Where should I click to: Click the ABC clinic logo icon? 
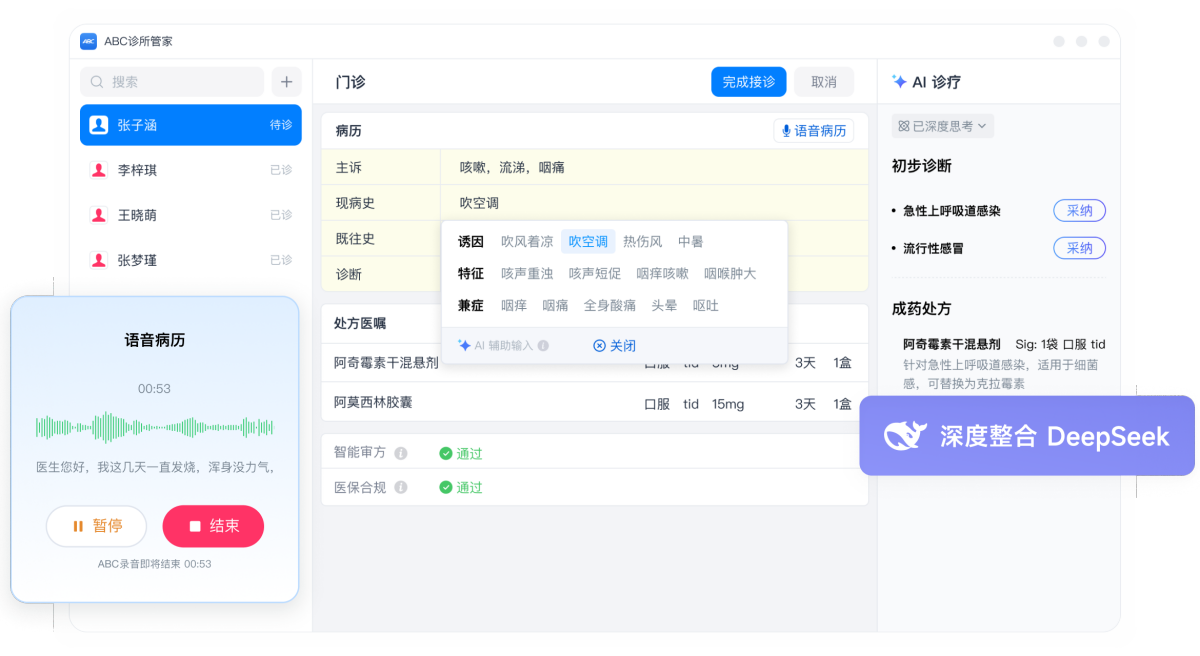point(89,41)
